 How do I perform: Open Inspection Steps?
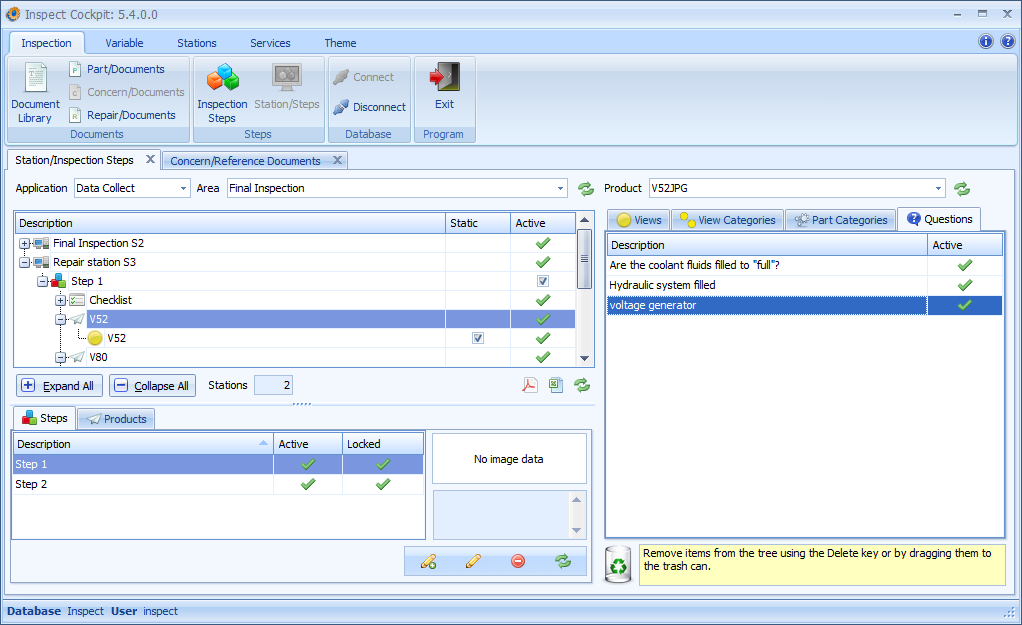222,93
